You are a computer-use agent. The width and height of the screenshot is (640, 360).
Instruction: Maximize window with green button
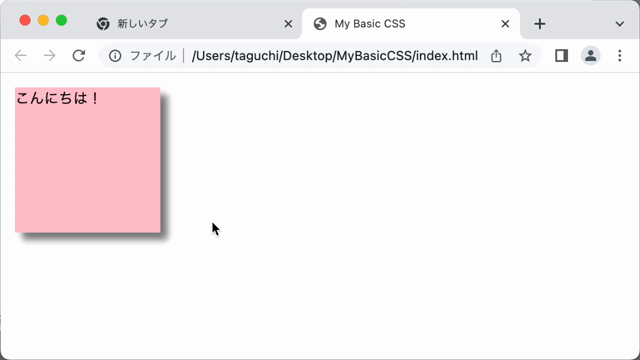tap(61, 20)
